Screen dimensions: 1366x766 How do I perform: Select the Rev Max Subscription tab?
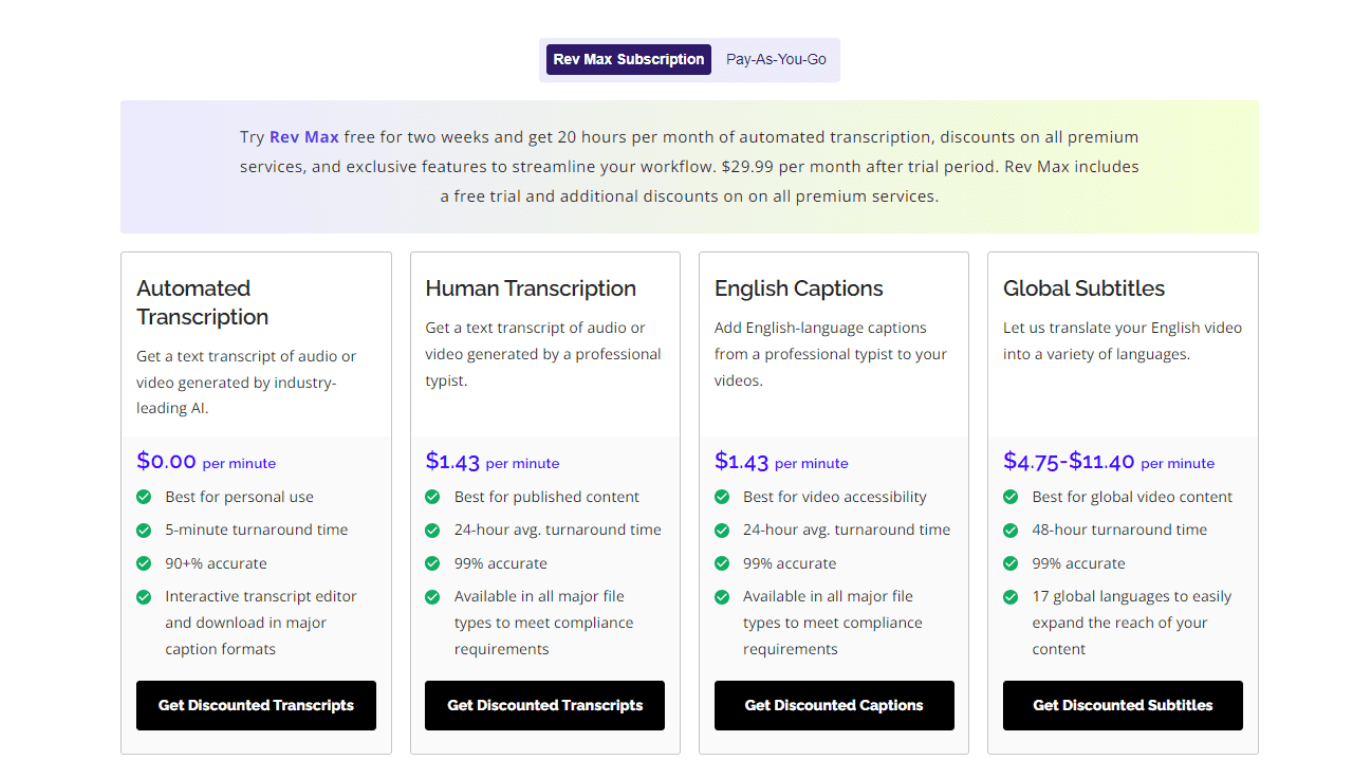(628, 60)
